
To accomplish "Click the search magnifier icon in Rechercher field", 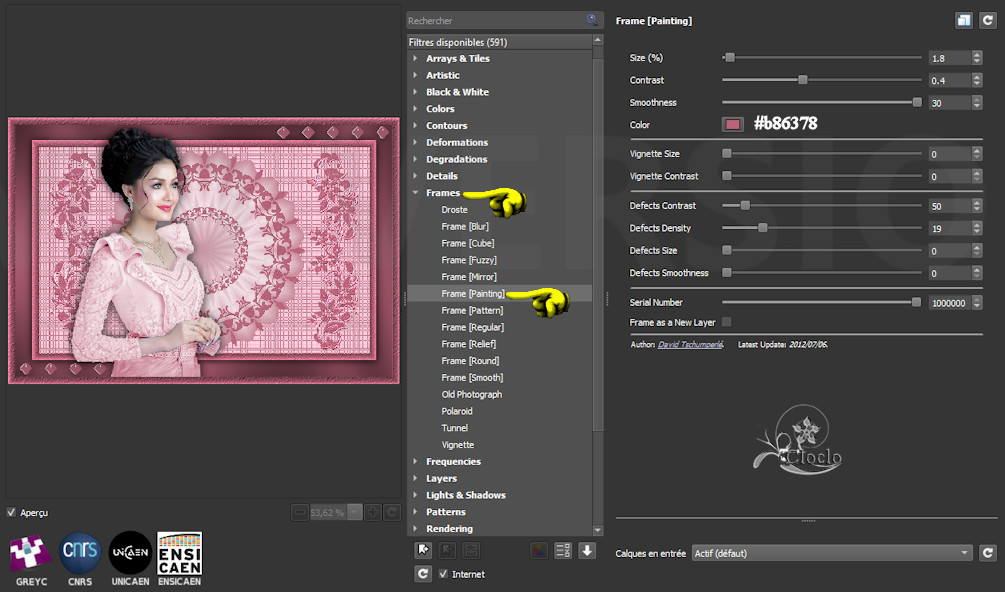I will (x=593, y=20).
